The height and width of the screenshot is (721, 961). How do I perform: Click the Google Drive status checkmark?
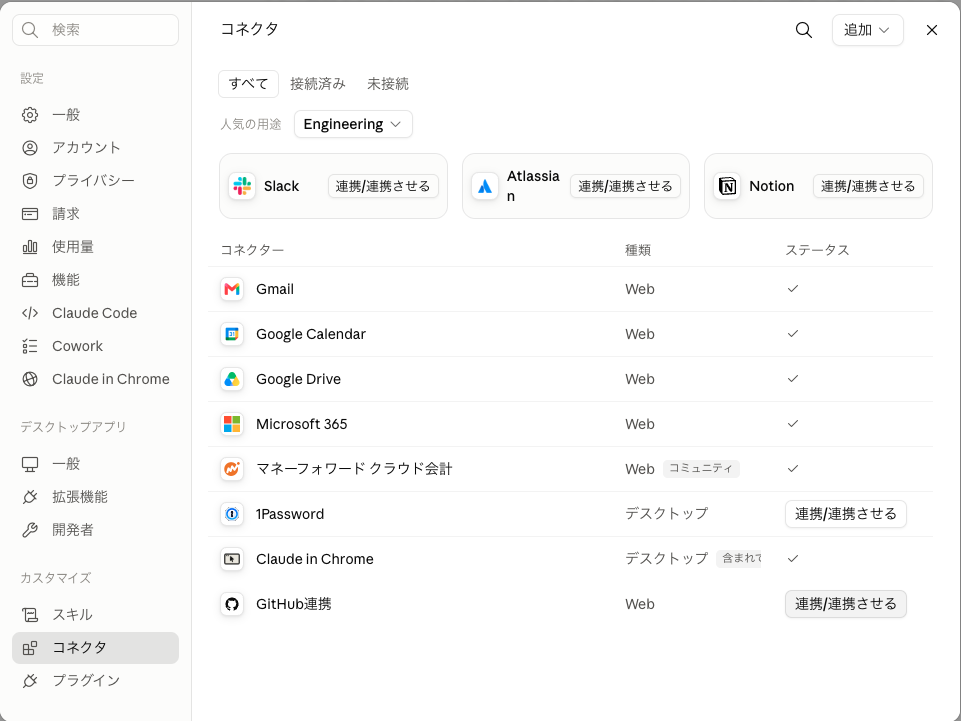(792, 379)
